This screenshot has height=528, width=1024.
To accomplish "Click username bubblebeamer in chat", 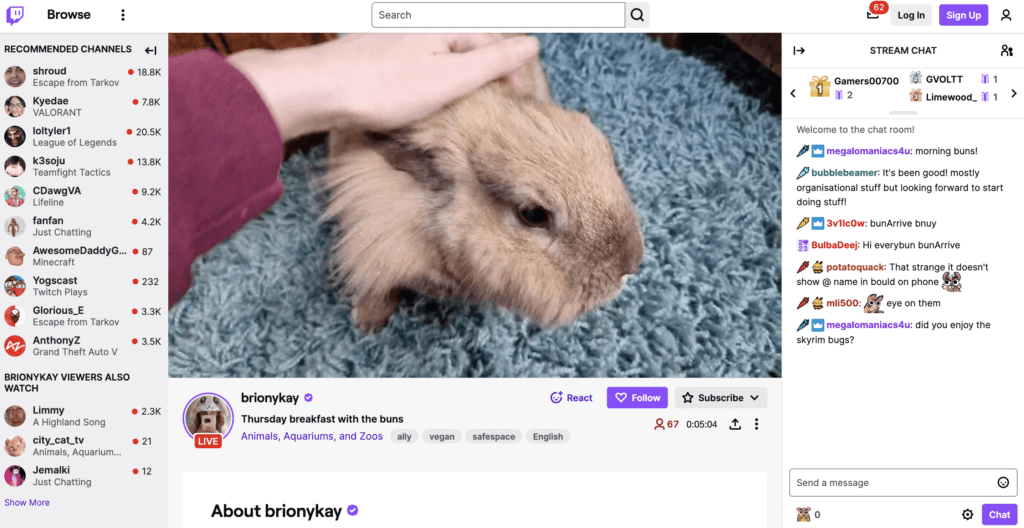I will coord(845,173).
